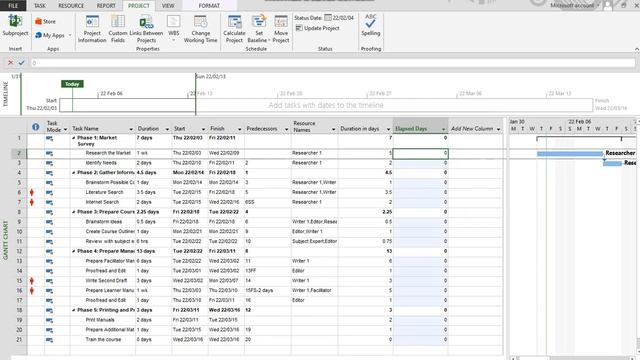This screenshot has width=640, height=360.
Task: Select 'Train the course' task name
Action: [103, 340]
